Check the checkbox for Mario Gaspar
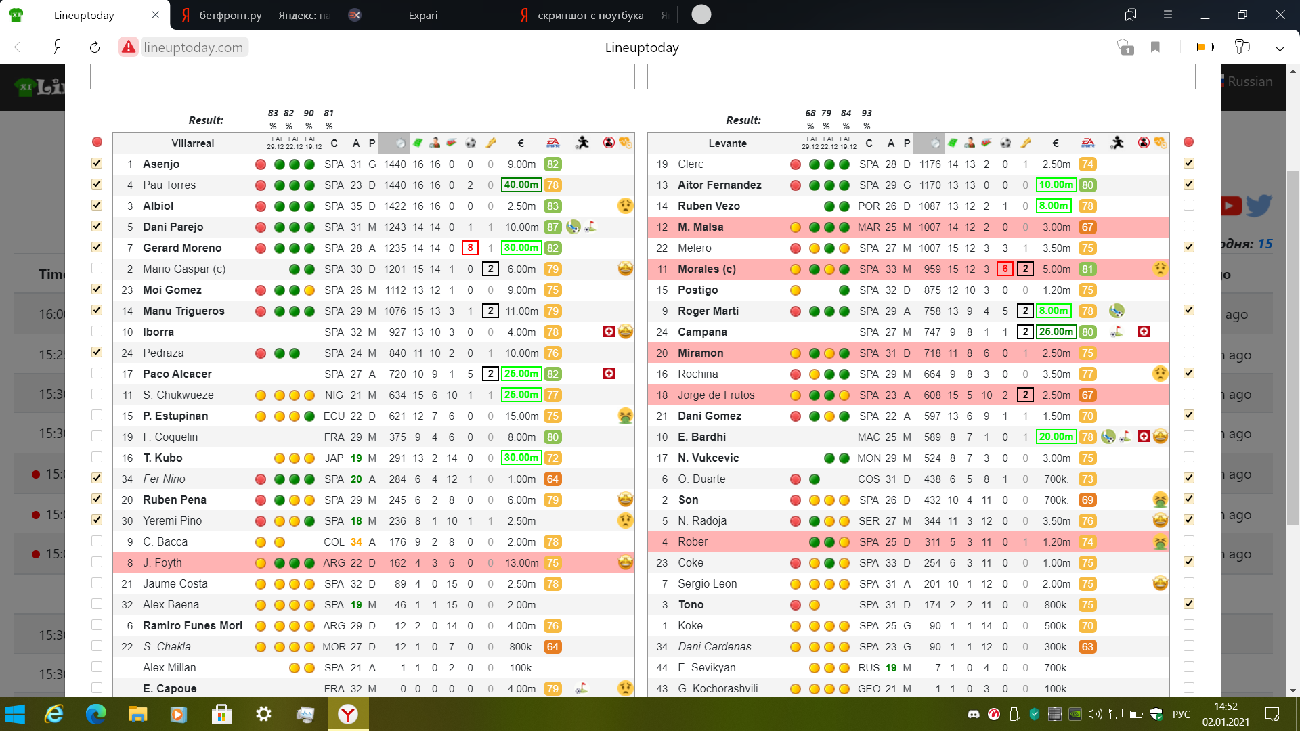Viewport: 1300px width, 731px height. click(97, 269)
